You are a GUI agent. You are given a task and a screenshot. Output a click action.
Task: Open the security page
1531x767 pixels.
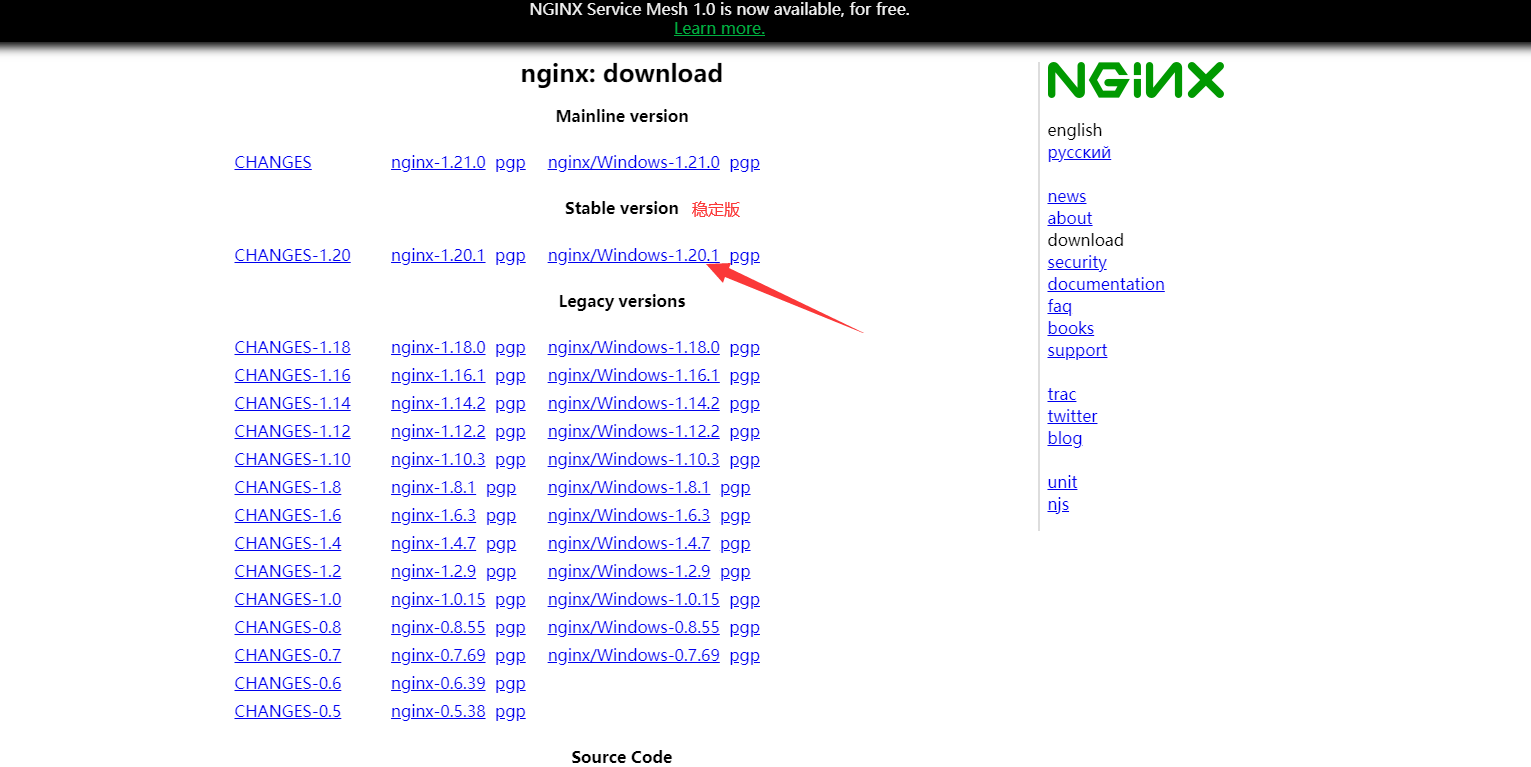tap(1077, 262)
